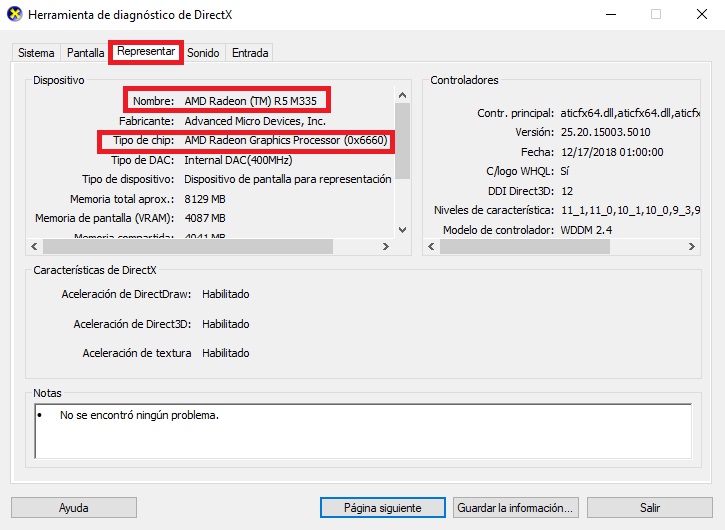Click Dispositivo de pantalla para representación value
The image size is (725, 530).
288,179
